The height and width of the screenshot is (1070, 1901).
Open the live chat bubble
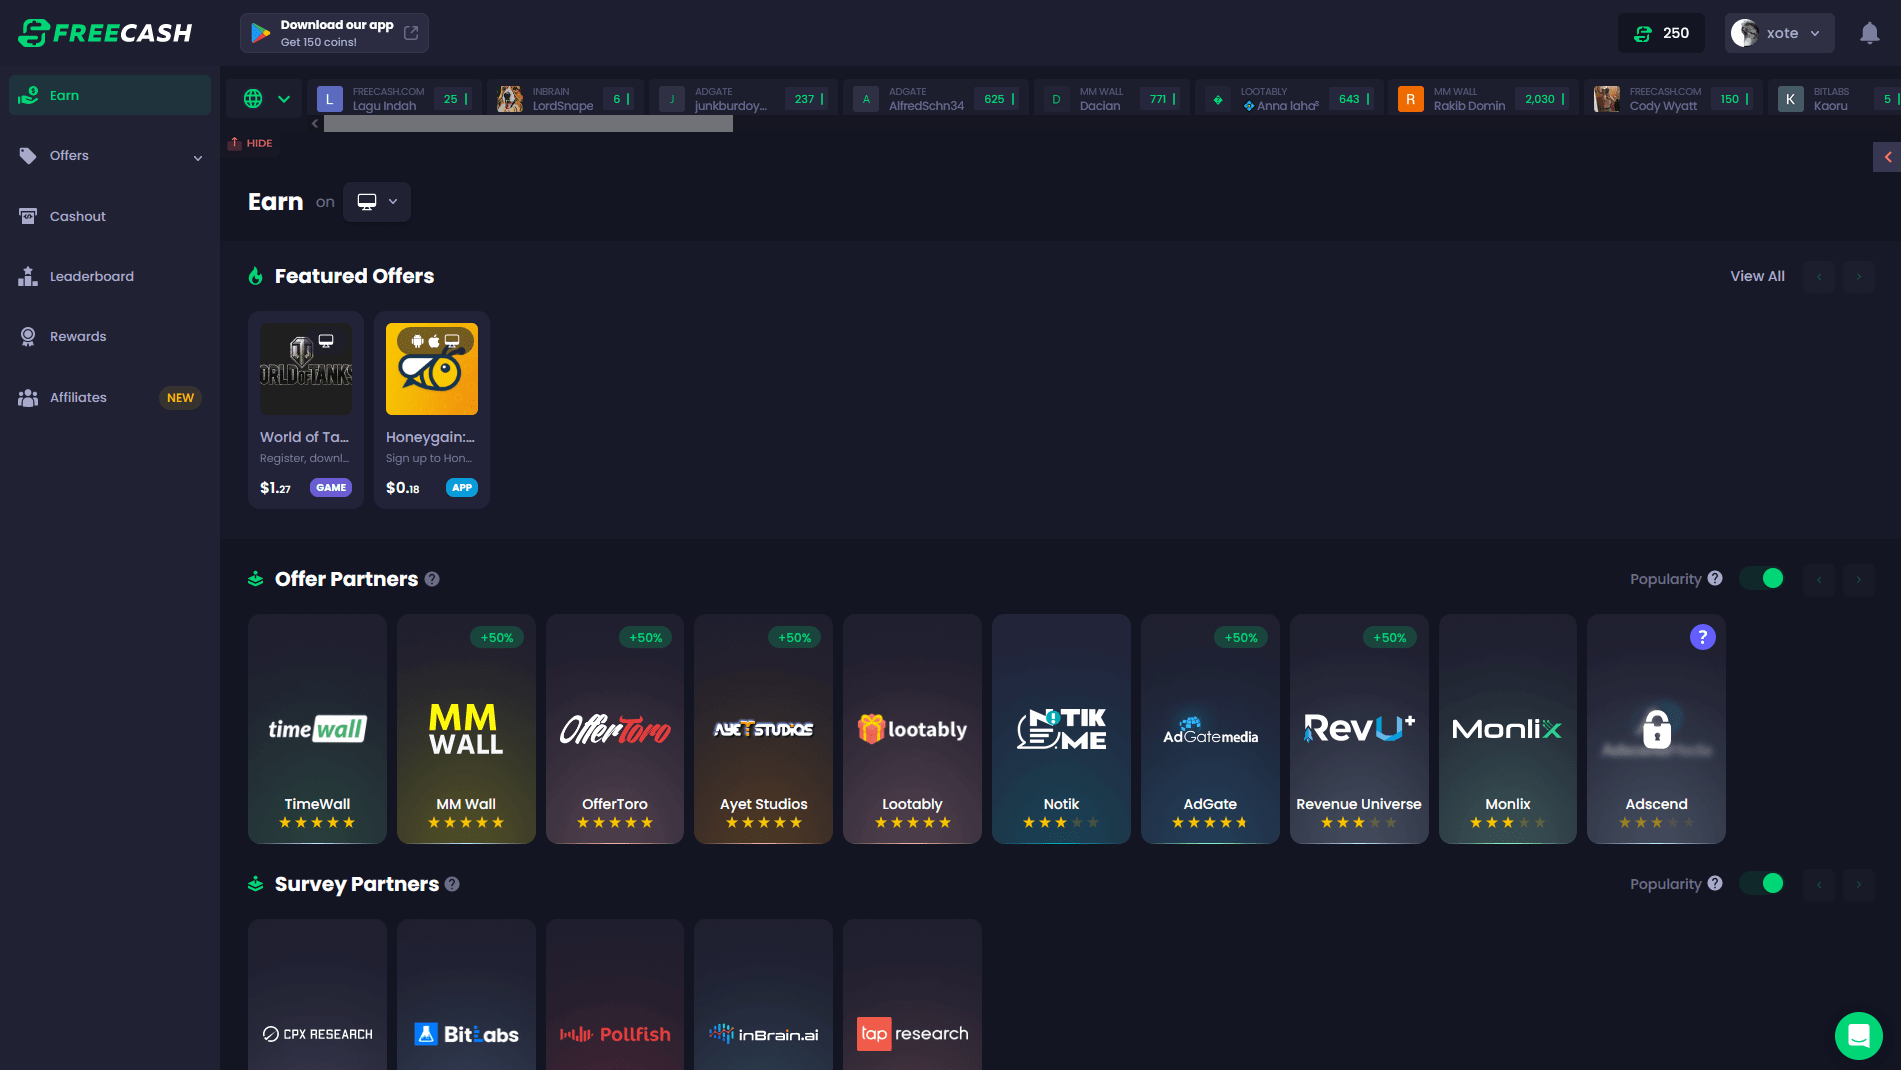(1859, 1035)
